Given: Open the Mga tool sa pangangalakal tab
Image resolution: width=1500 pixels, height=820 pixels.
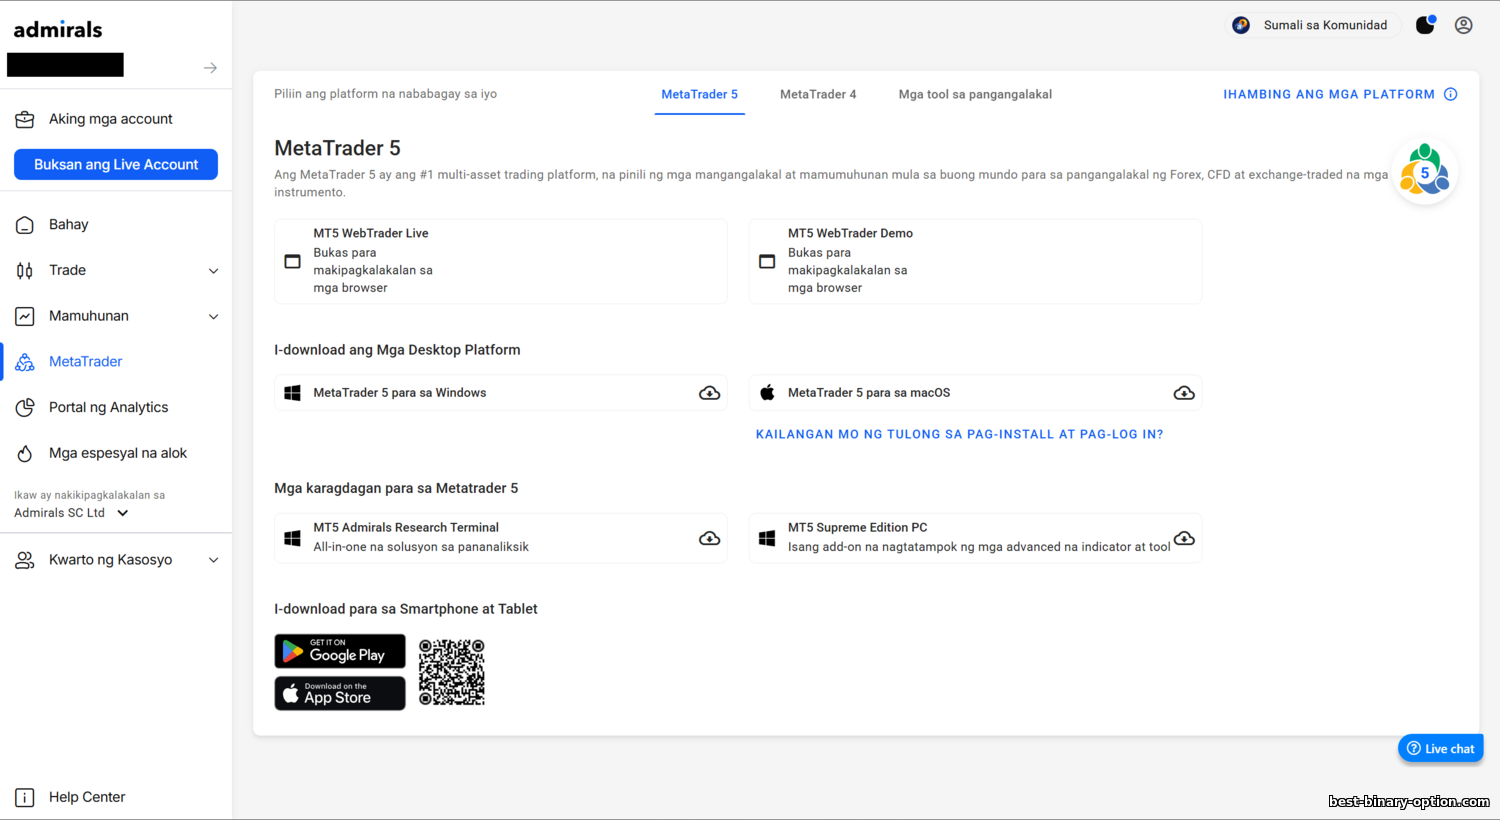Looking at the screenshot, I should click(974, 94).
